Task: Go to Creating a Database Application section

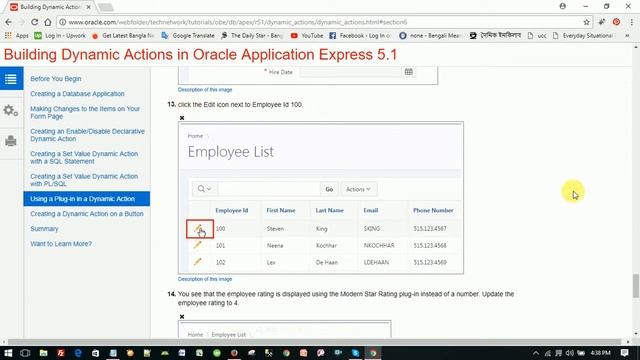Action: click(x=77, y=94)
